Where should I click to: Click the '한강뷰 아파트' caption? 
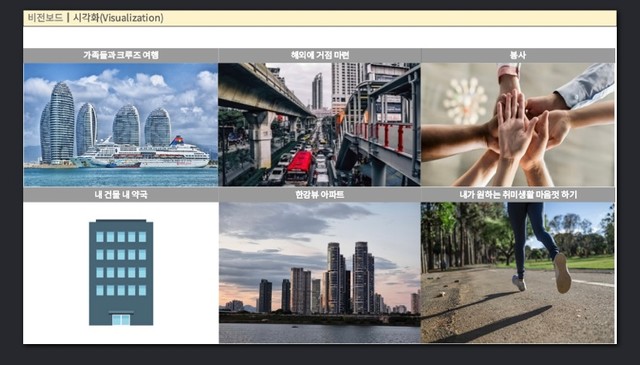pyautogui.click(x=320, y=195)
